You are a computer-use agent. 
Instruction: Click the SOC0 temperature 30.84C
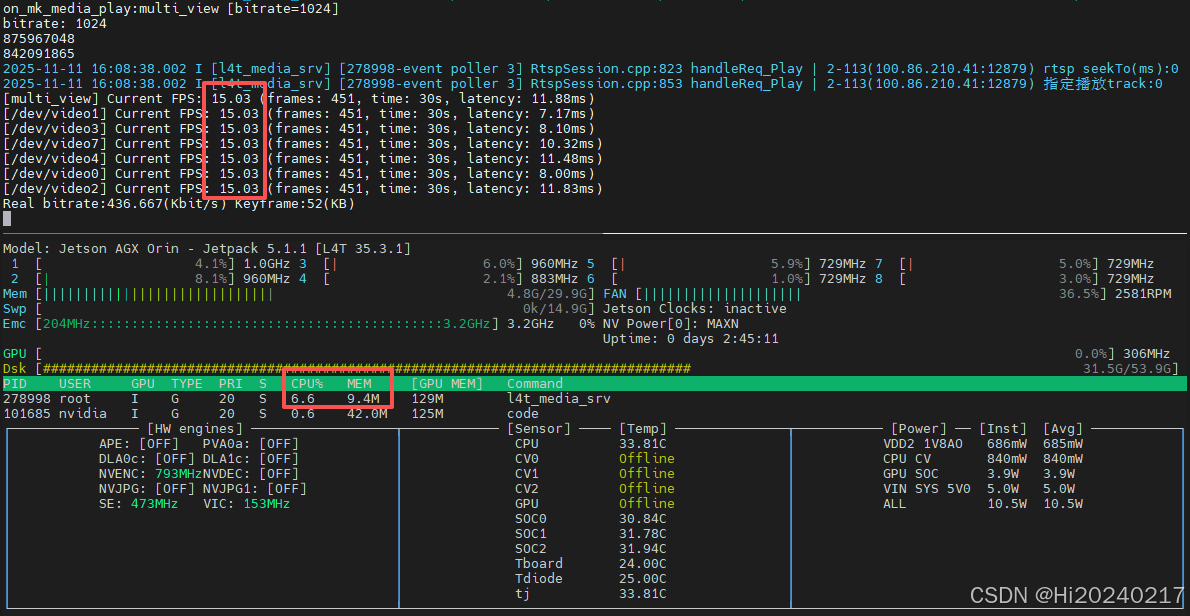[643, 518]
